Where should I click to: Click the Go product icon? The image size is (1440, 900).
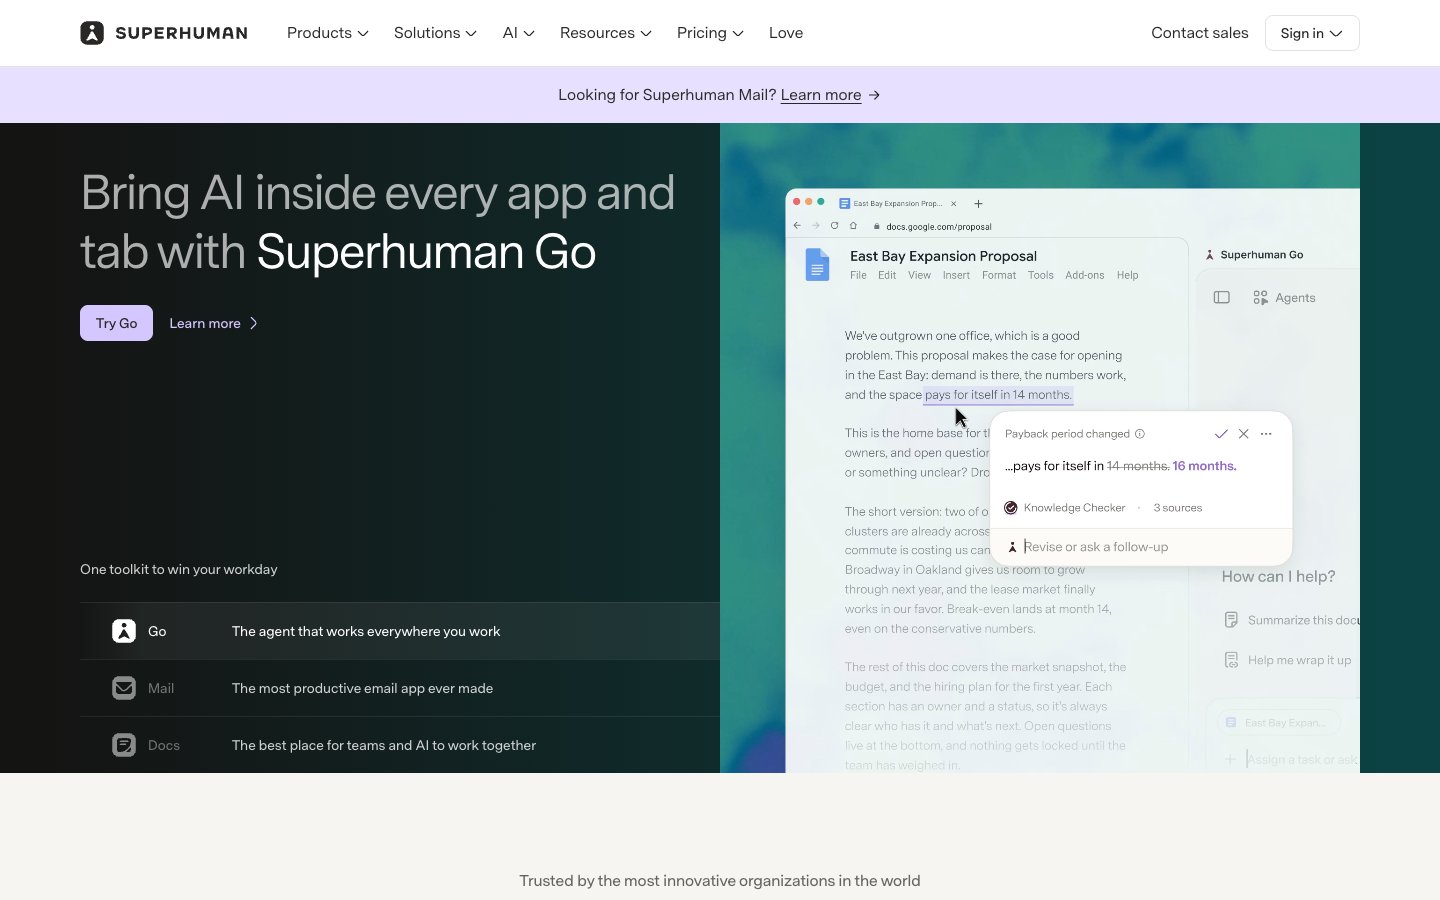(x=124, y=631)
